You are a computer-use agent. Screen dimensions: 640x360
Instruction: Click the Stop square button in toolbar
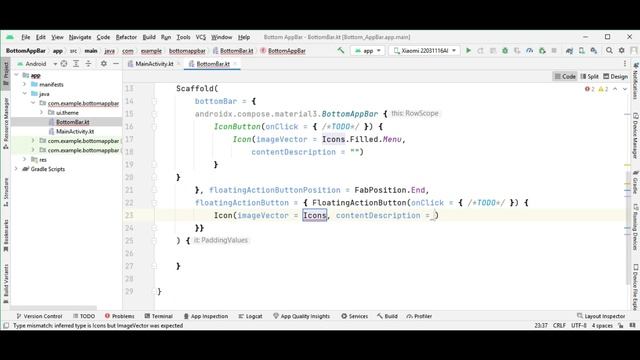tap(554, 51)
